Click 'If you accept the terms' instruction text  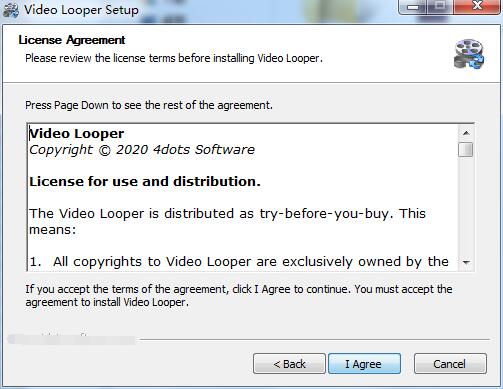click(239, 296)
